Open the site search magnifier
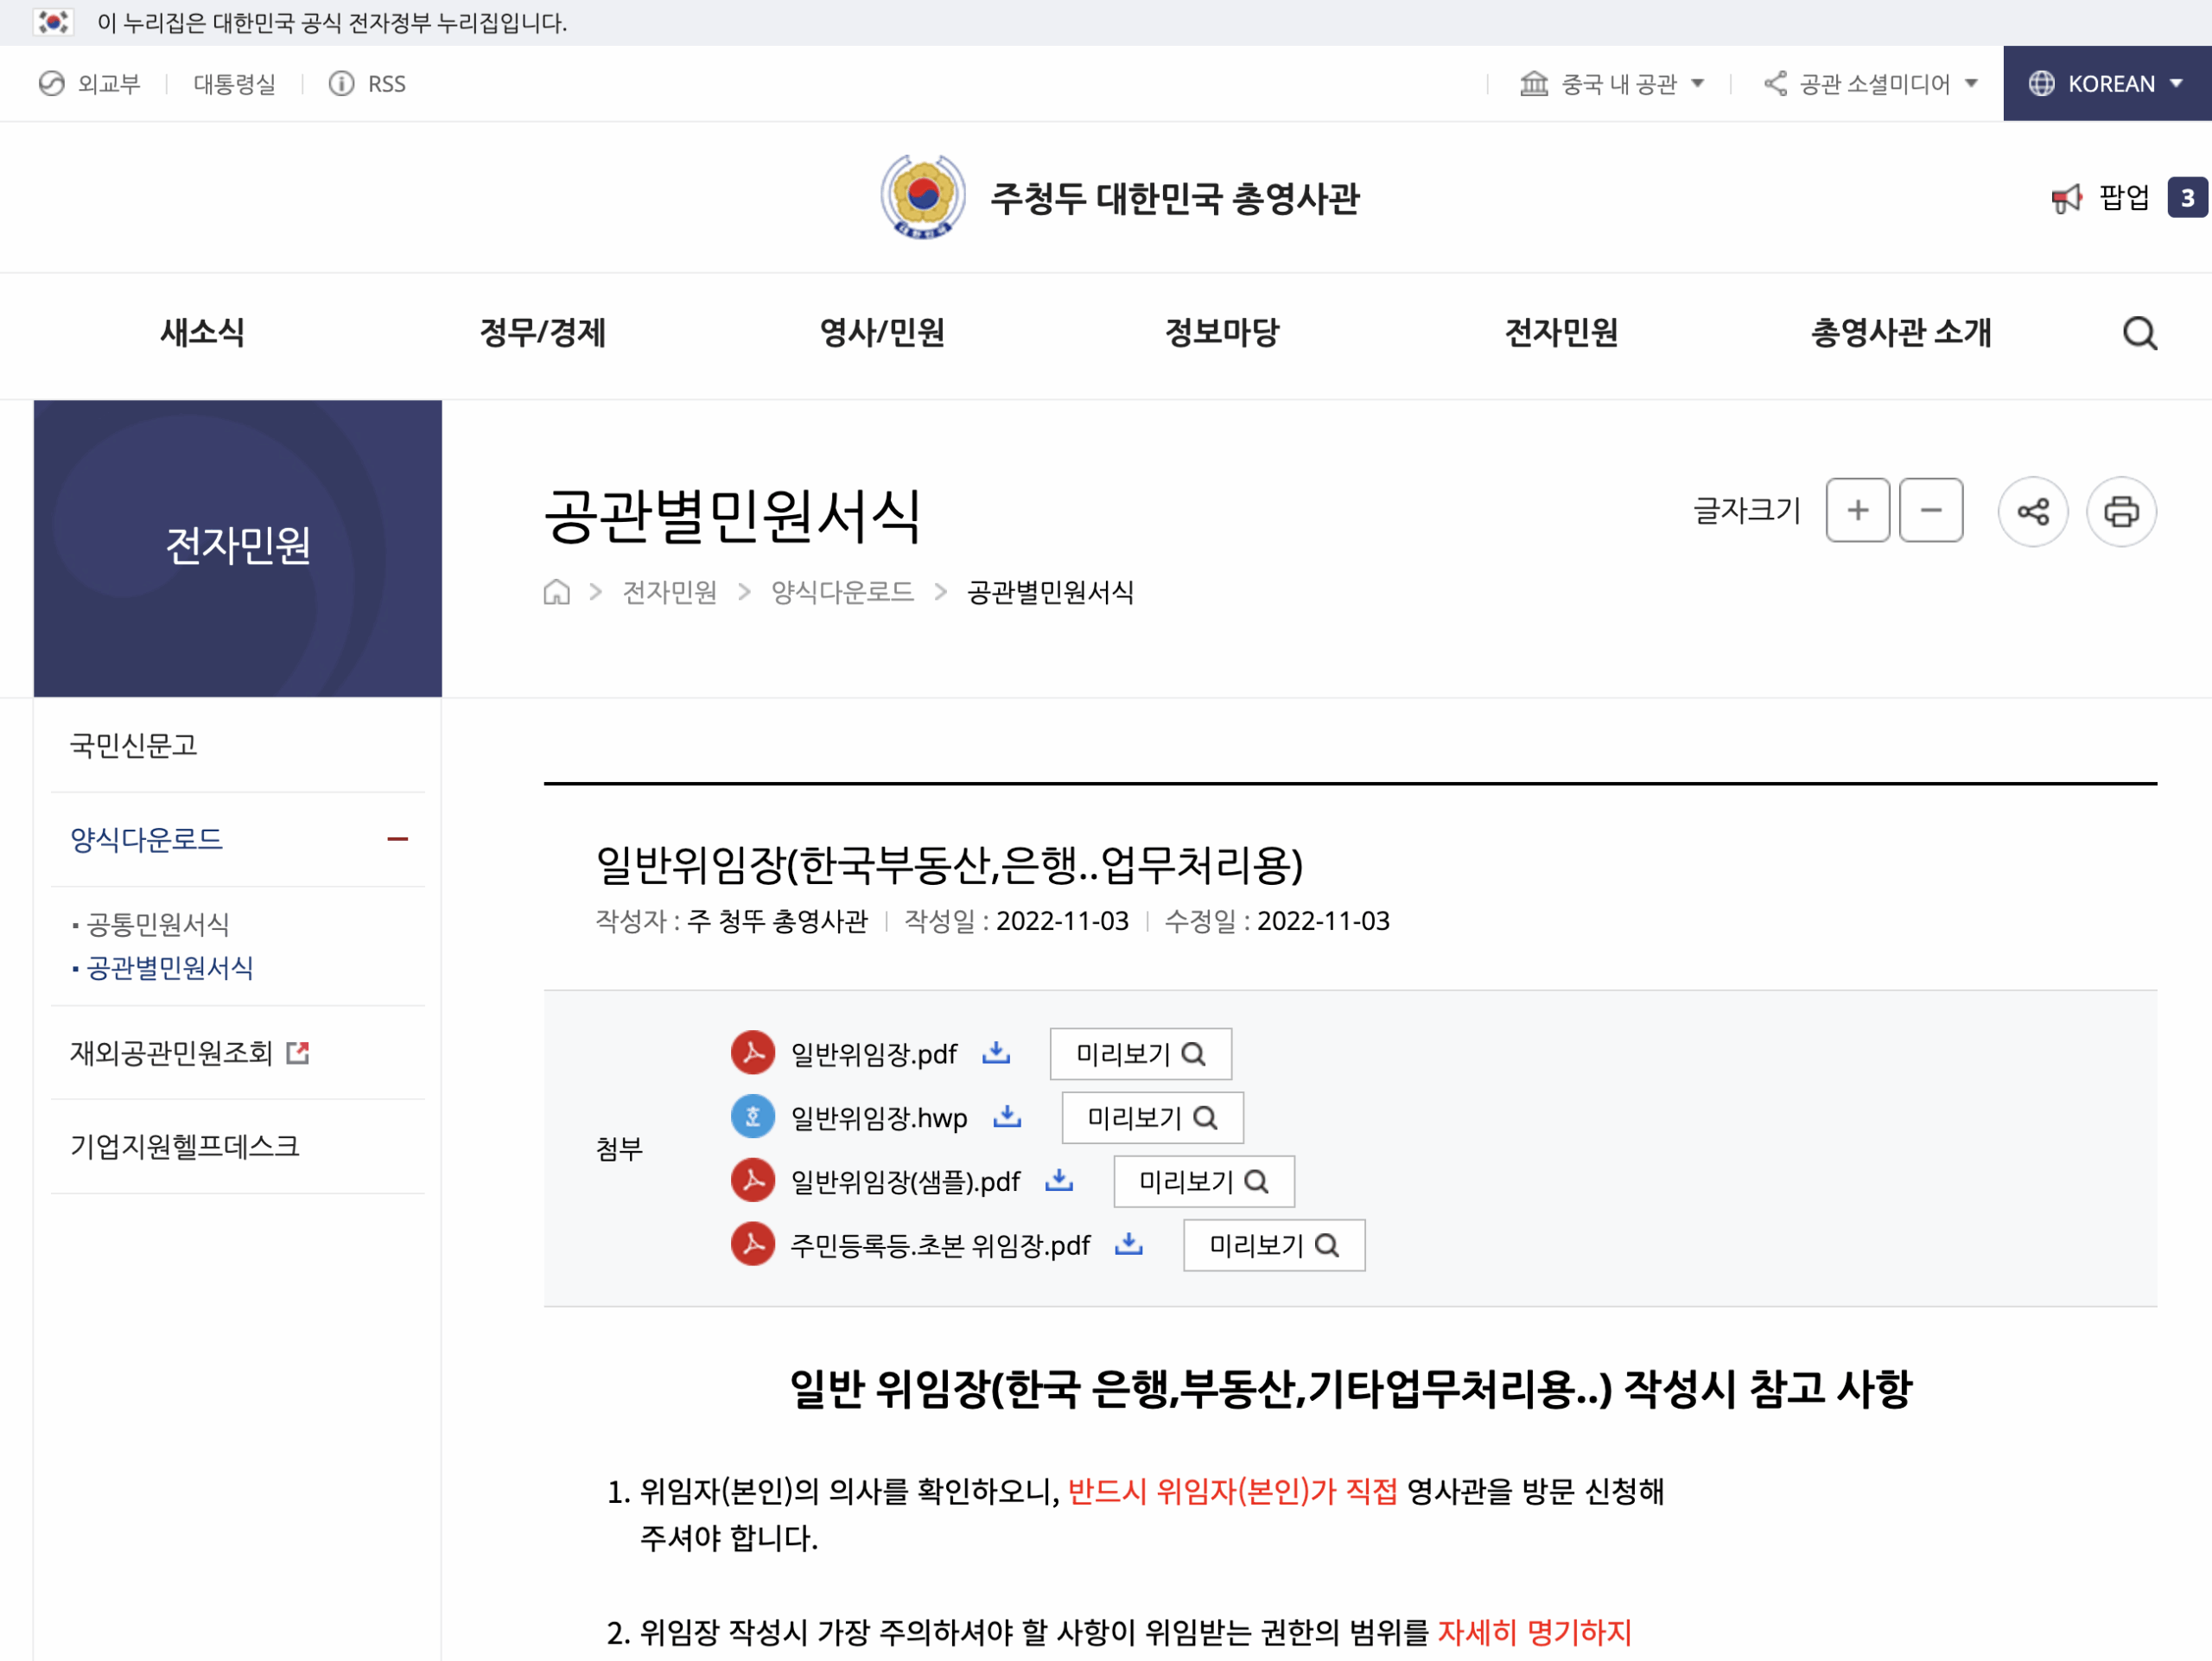 [x=2139, y=333]
